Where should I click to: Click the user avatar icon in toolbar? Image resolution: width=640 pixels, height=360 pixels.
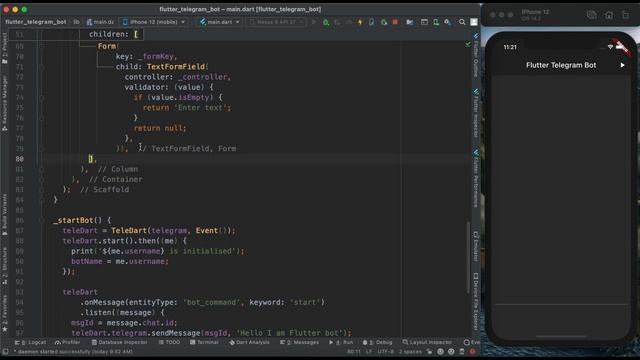pyautogui.click(x=474, y=22)
